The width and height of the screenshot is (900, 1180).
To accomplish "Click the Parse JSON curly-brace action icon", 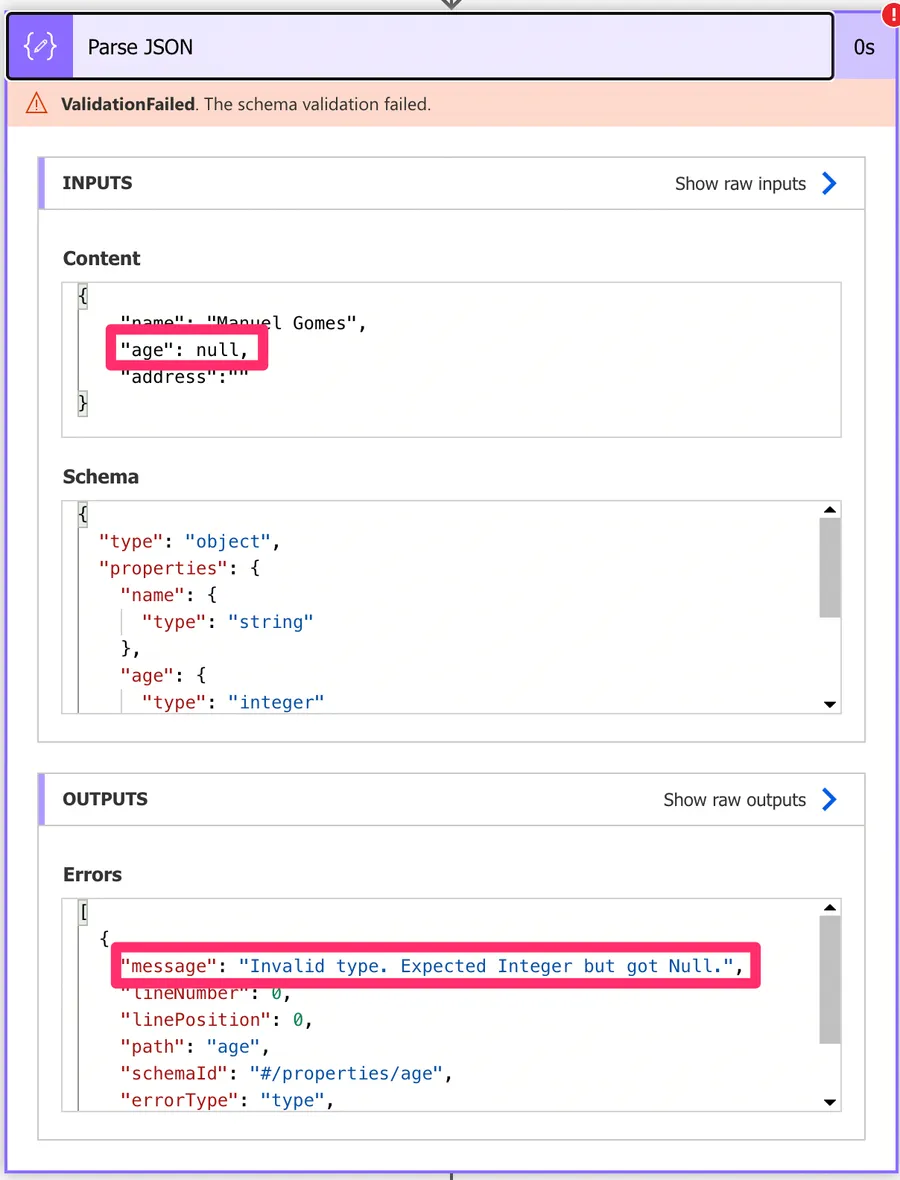I will click(40, 47).
